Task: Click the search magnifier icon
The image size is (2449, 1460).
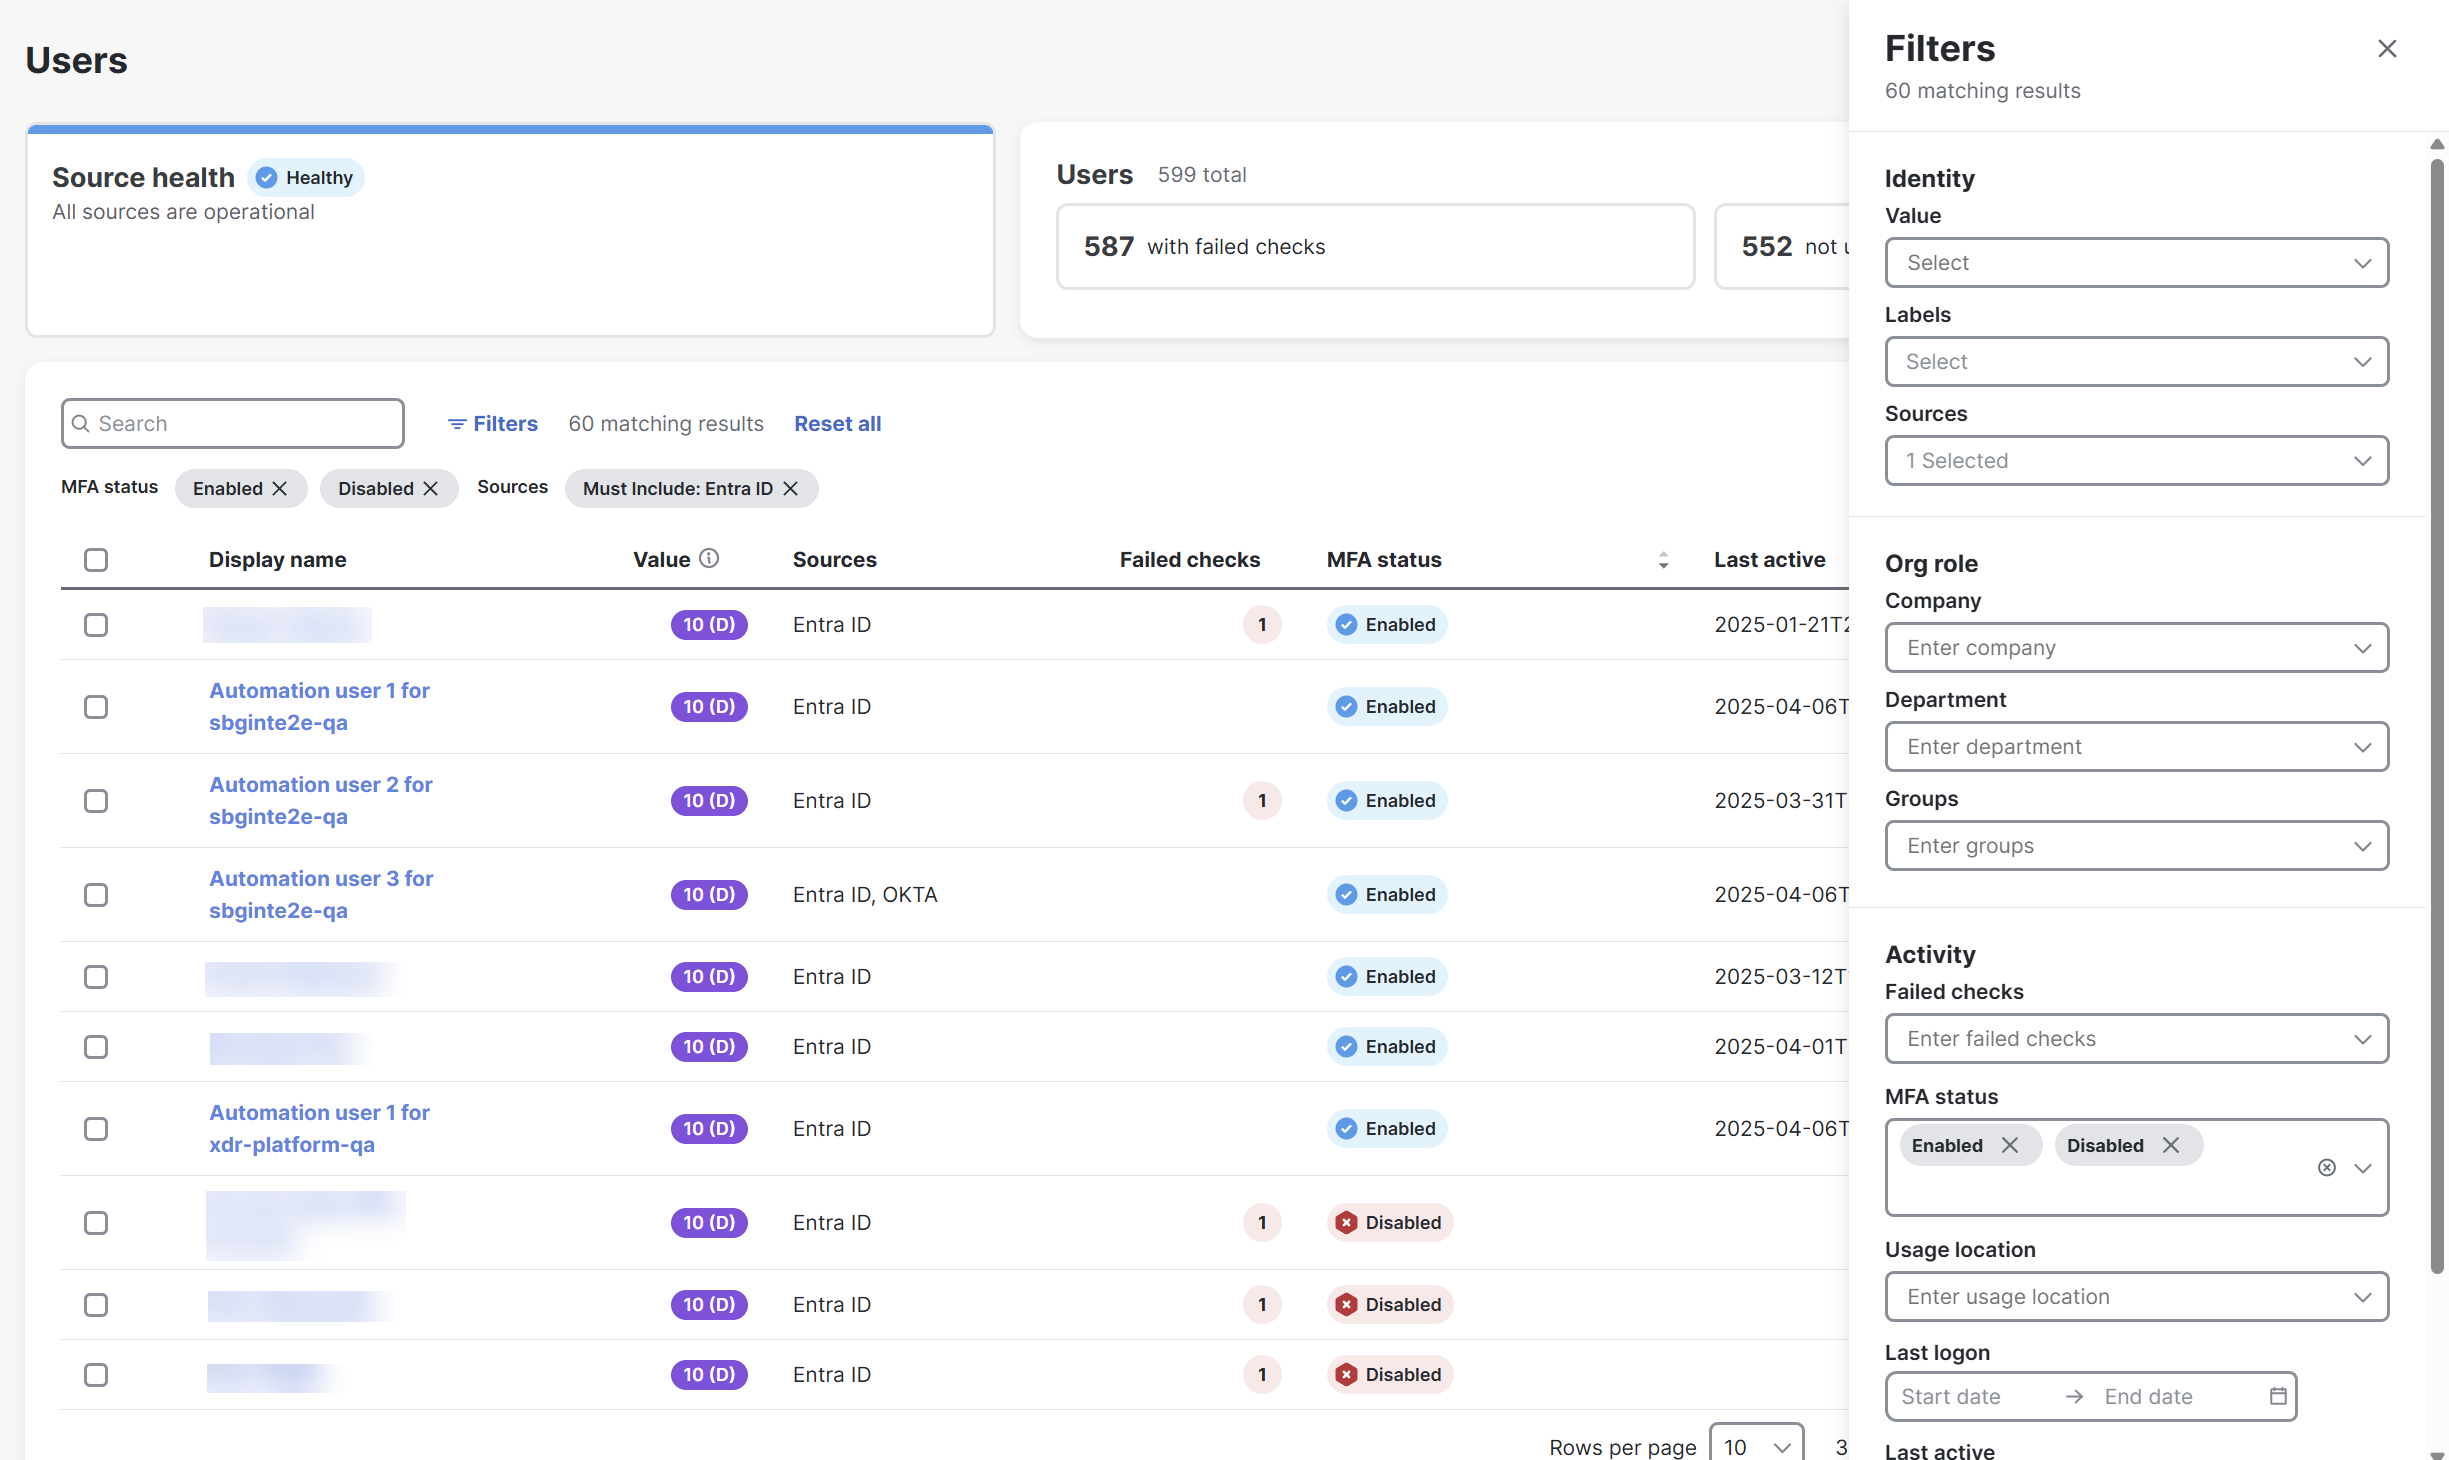Action: pos(81,424)
